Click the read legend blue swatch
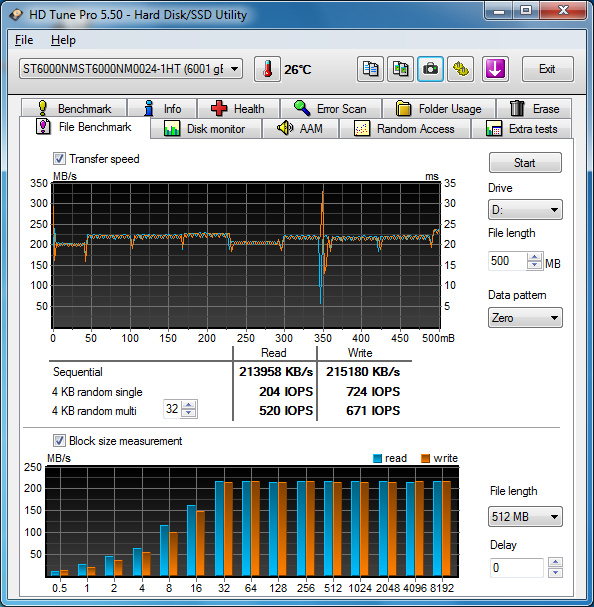 coord(377,458)
